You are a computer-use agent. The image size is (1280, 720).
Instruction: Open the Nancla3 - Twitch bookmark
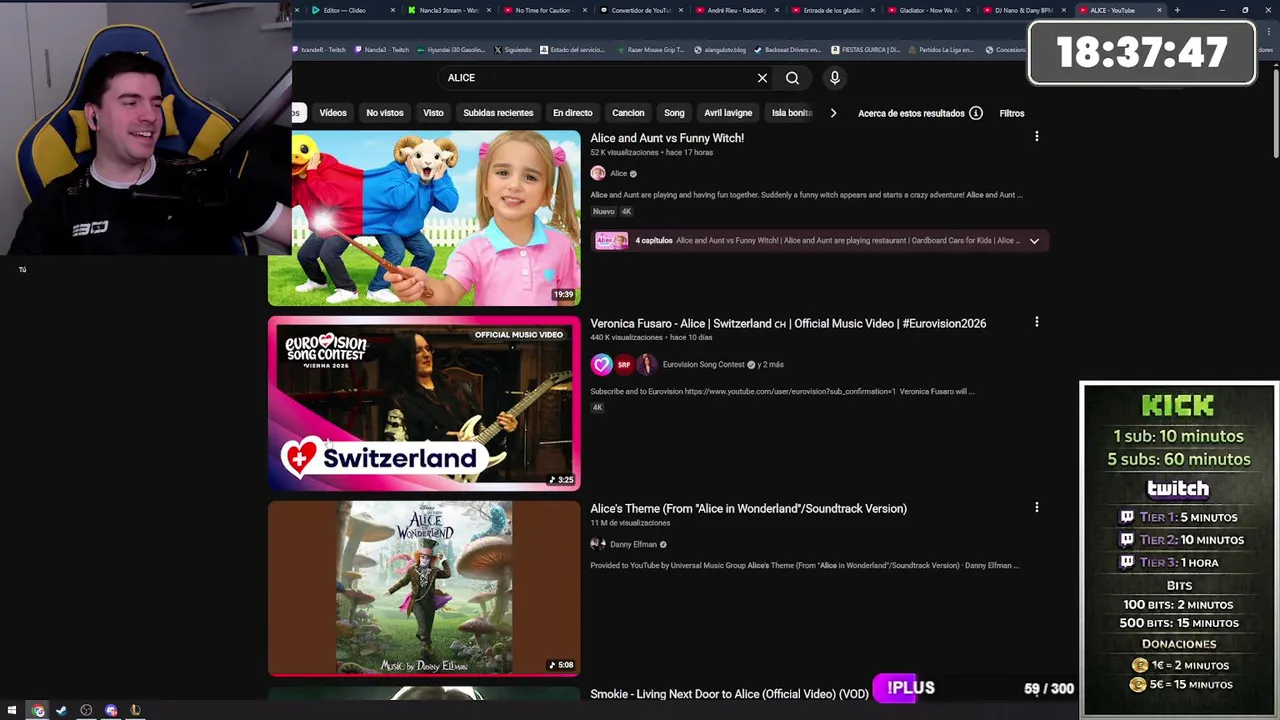(381, 50)
